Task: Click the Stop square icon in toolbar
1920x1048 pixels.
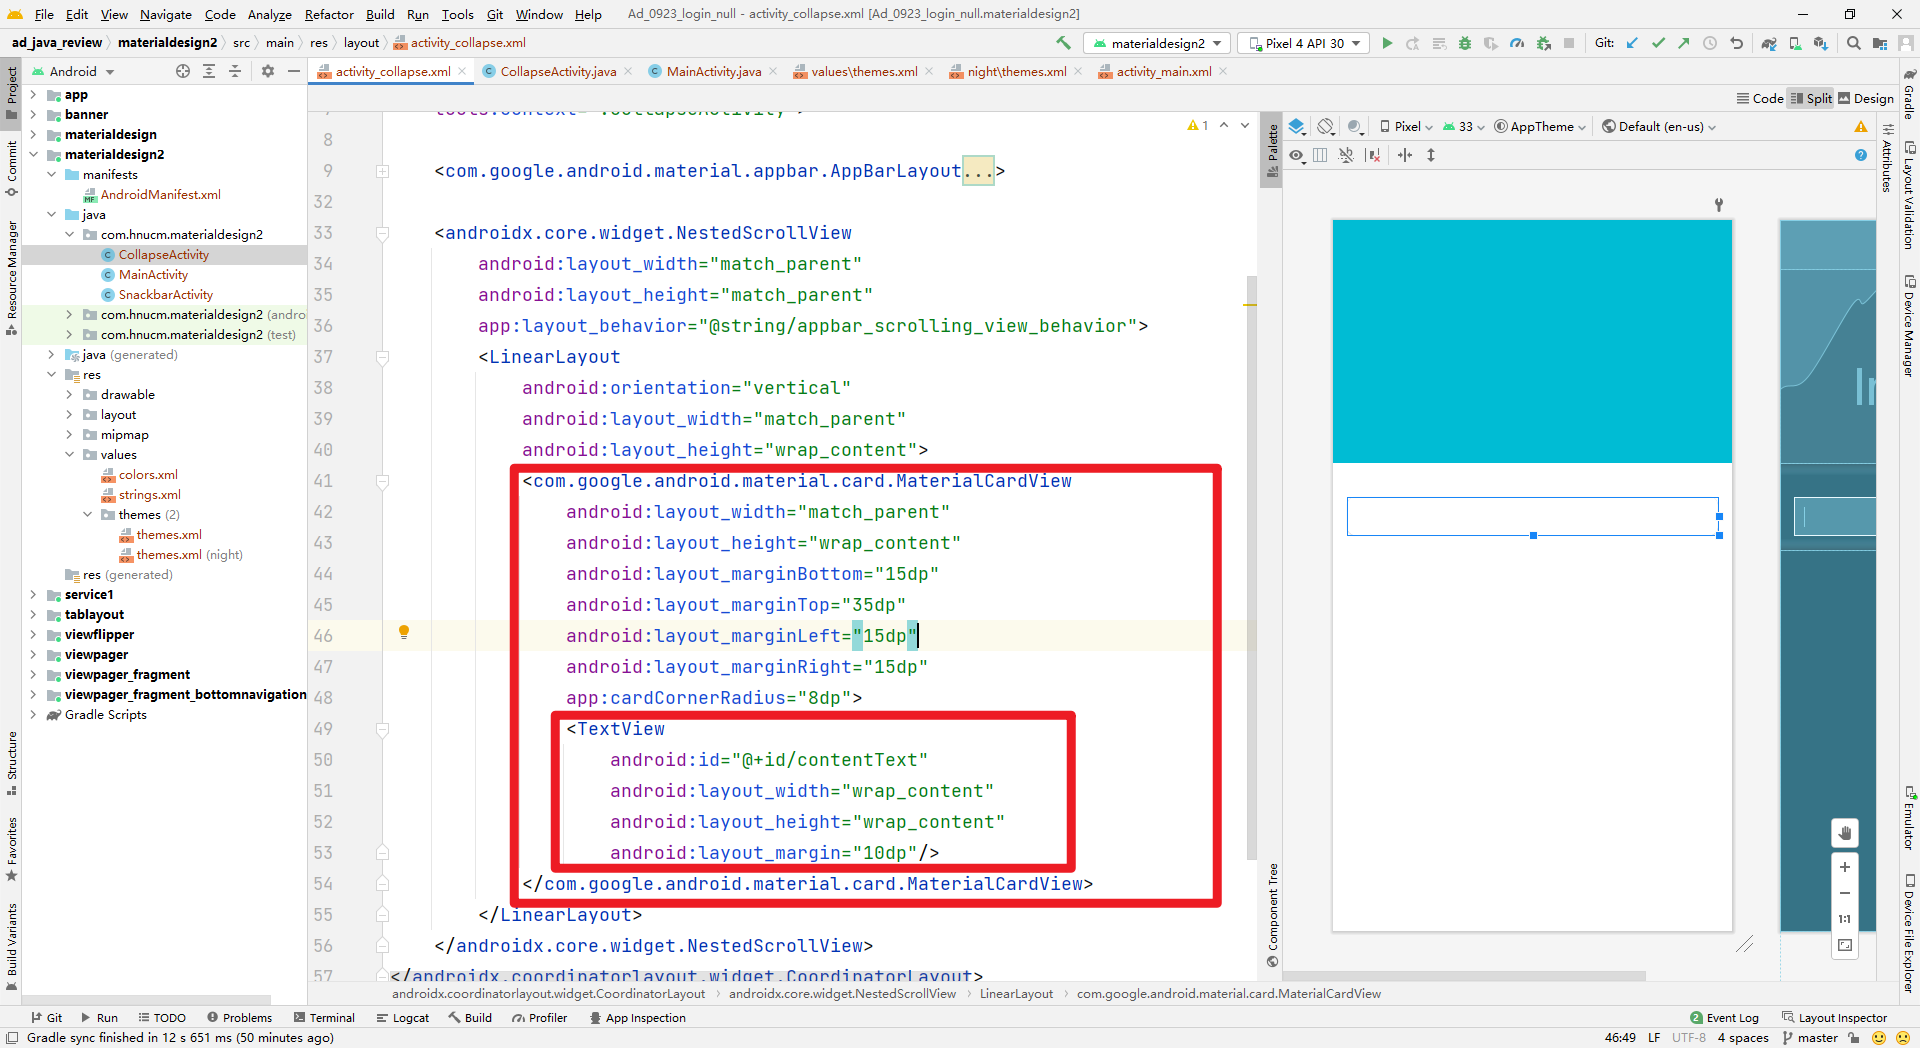Action: (x=1569, y=43)
